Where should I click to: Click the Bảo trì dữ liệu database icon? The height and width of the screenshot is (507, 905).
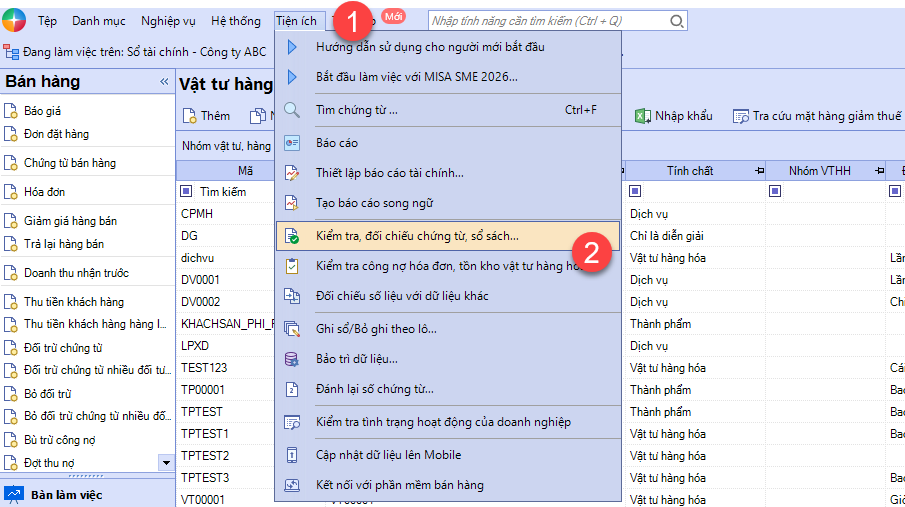(292, 359)
